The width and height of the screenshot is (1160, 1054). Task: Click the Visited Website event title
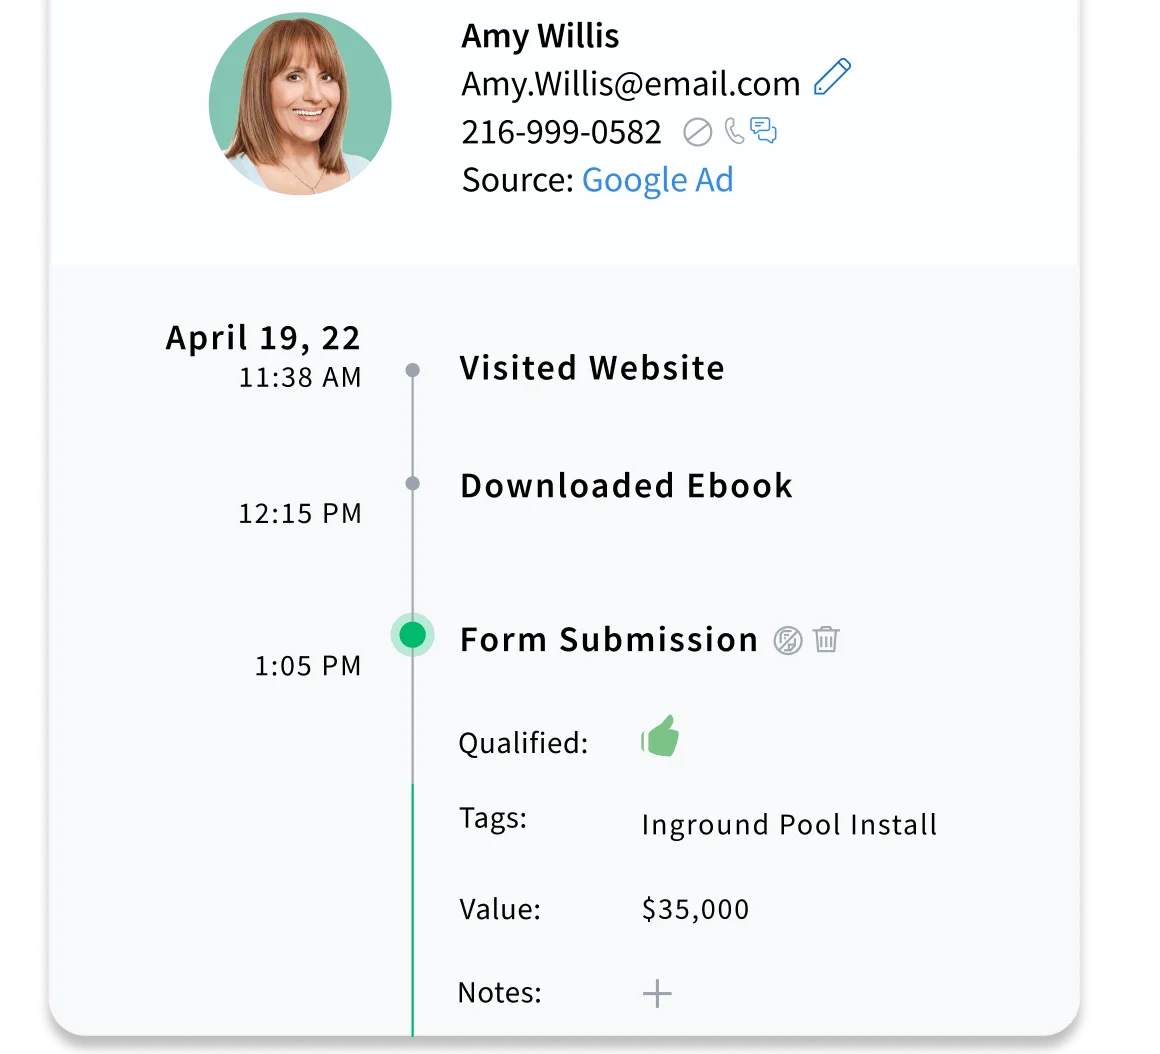point(592,368)
